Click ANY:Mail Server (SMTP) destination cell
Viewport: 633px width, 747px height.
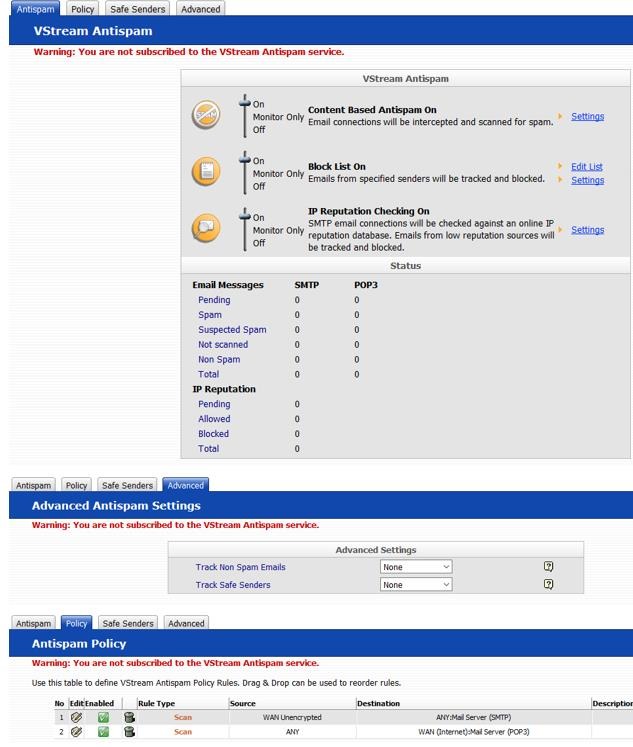[x=473, y=717]
